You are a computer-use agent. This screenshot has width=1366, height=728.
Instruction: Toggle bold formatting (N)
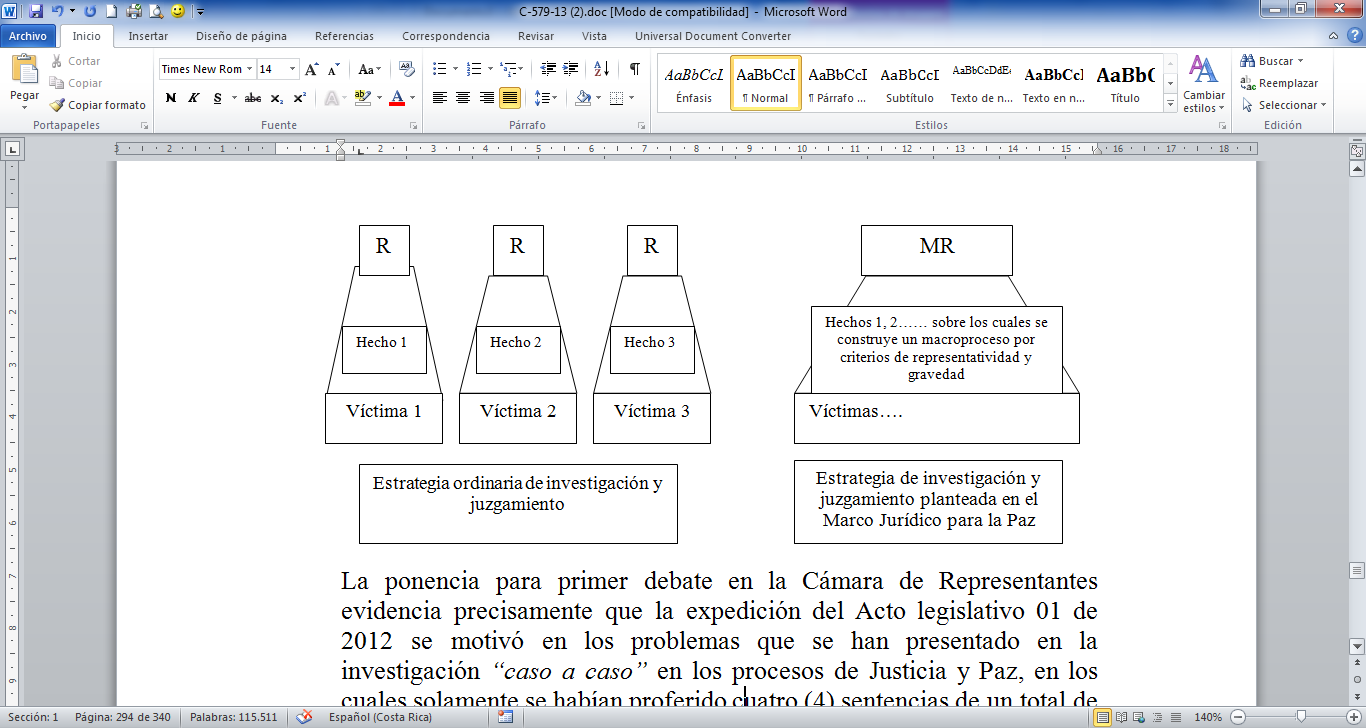171,98
